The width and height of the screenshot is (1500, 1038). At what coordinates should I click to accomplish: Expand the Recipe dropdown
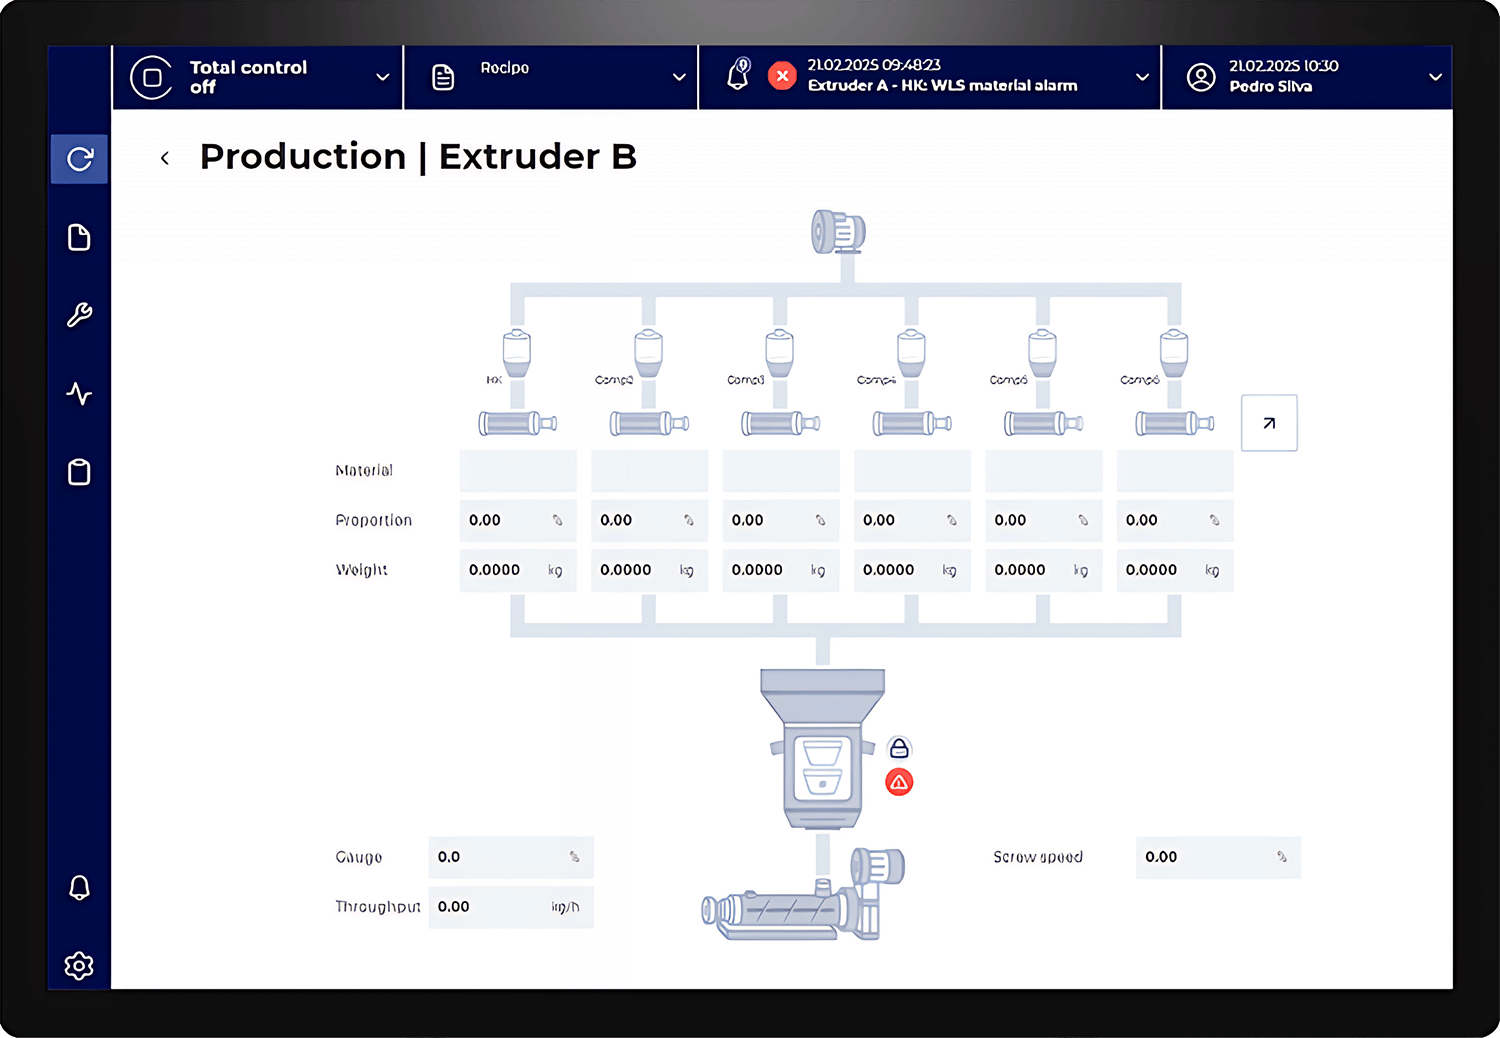click(x=679, y=77)
